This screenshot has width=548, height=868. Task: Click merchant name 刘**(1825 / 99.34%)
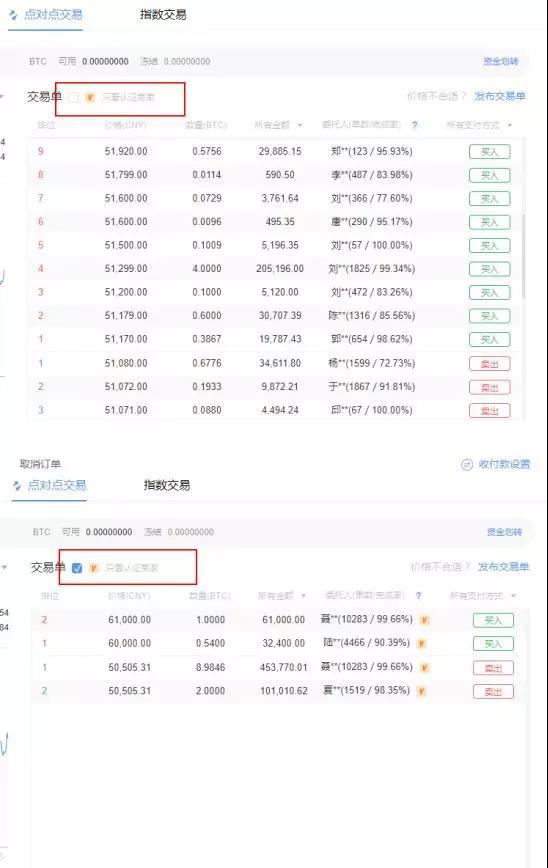pos(371,268)
